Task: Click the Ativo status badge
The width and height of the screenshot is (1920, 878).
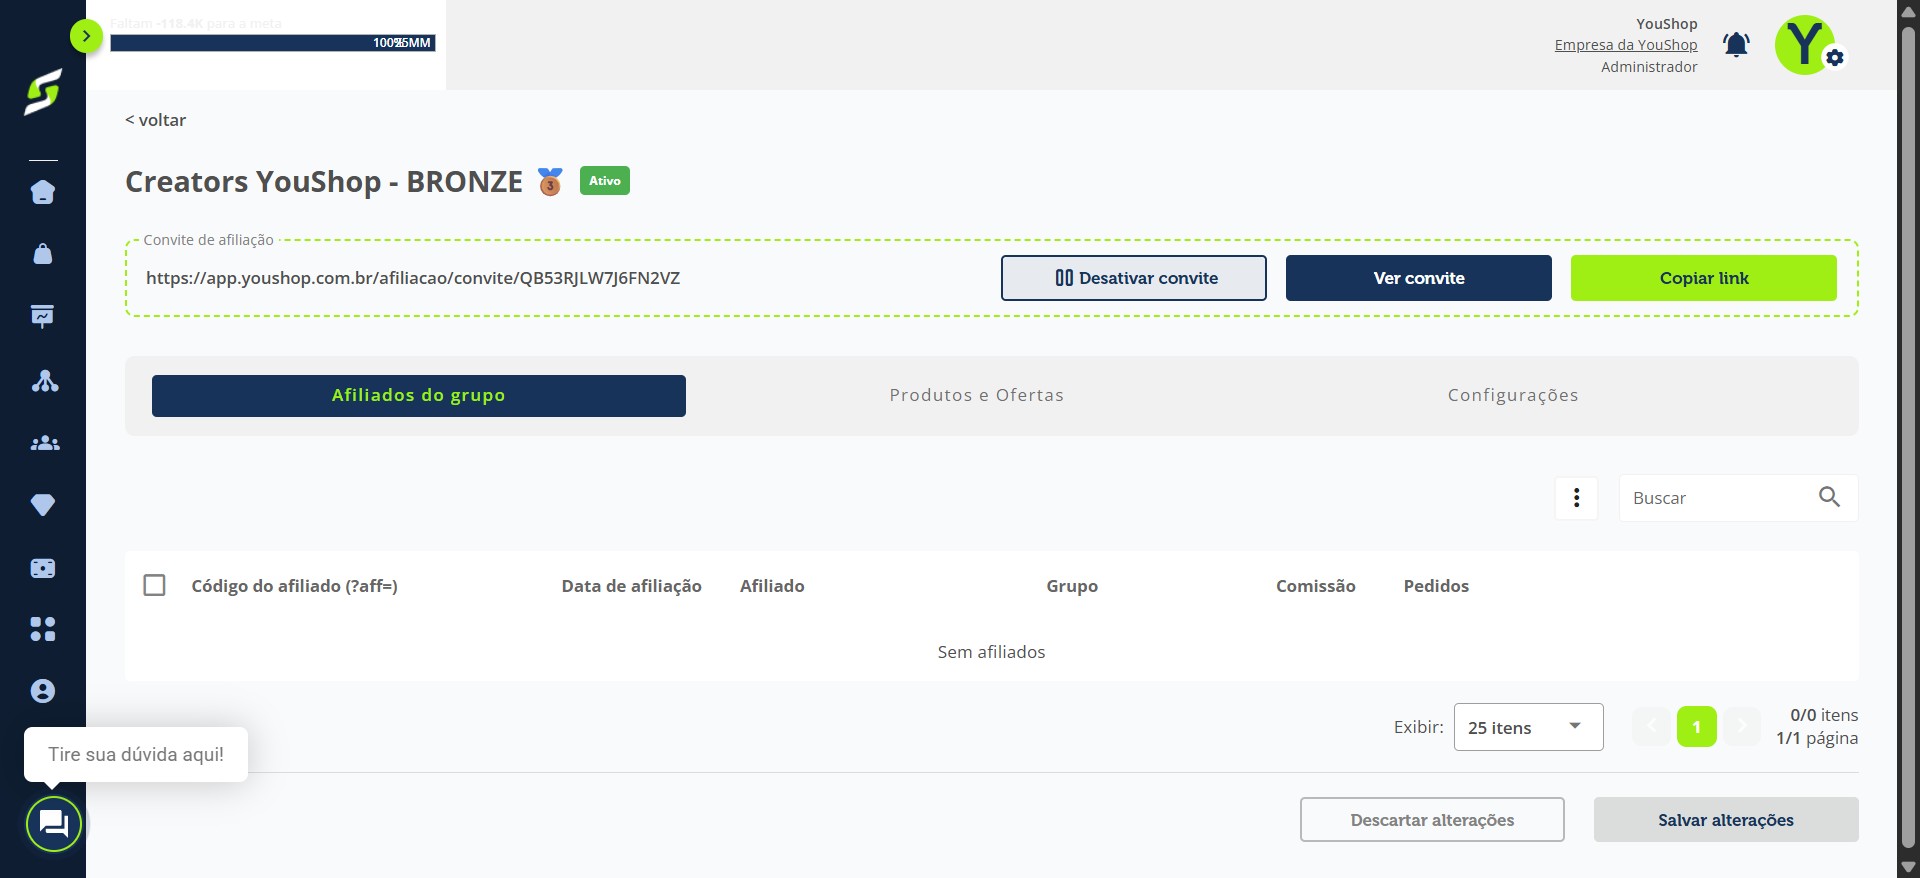Action: pyautogui.click(x=605, y=181)
